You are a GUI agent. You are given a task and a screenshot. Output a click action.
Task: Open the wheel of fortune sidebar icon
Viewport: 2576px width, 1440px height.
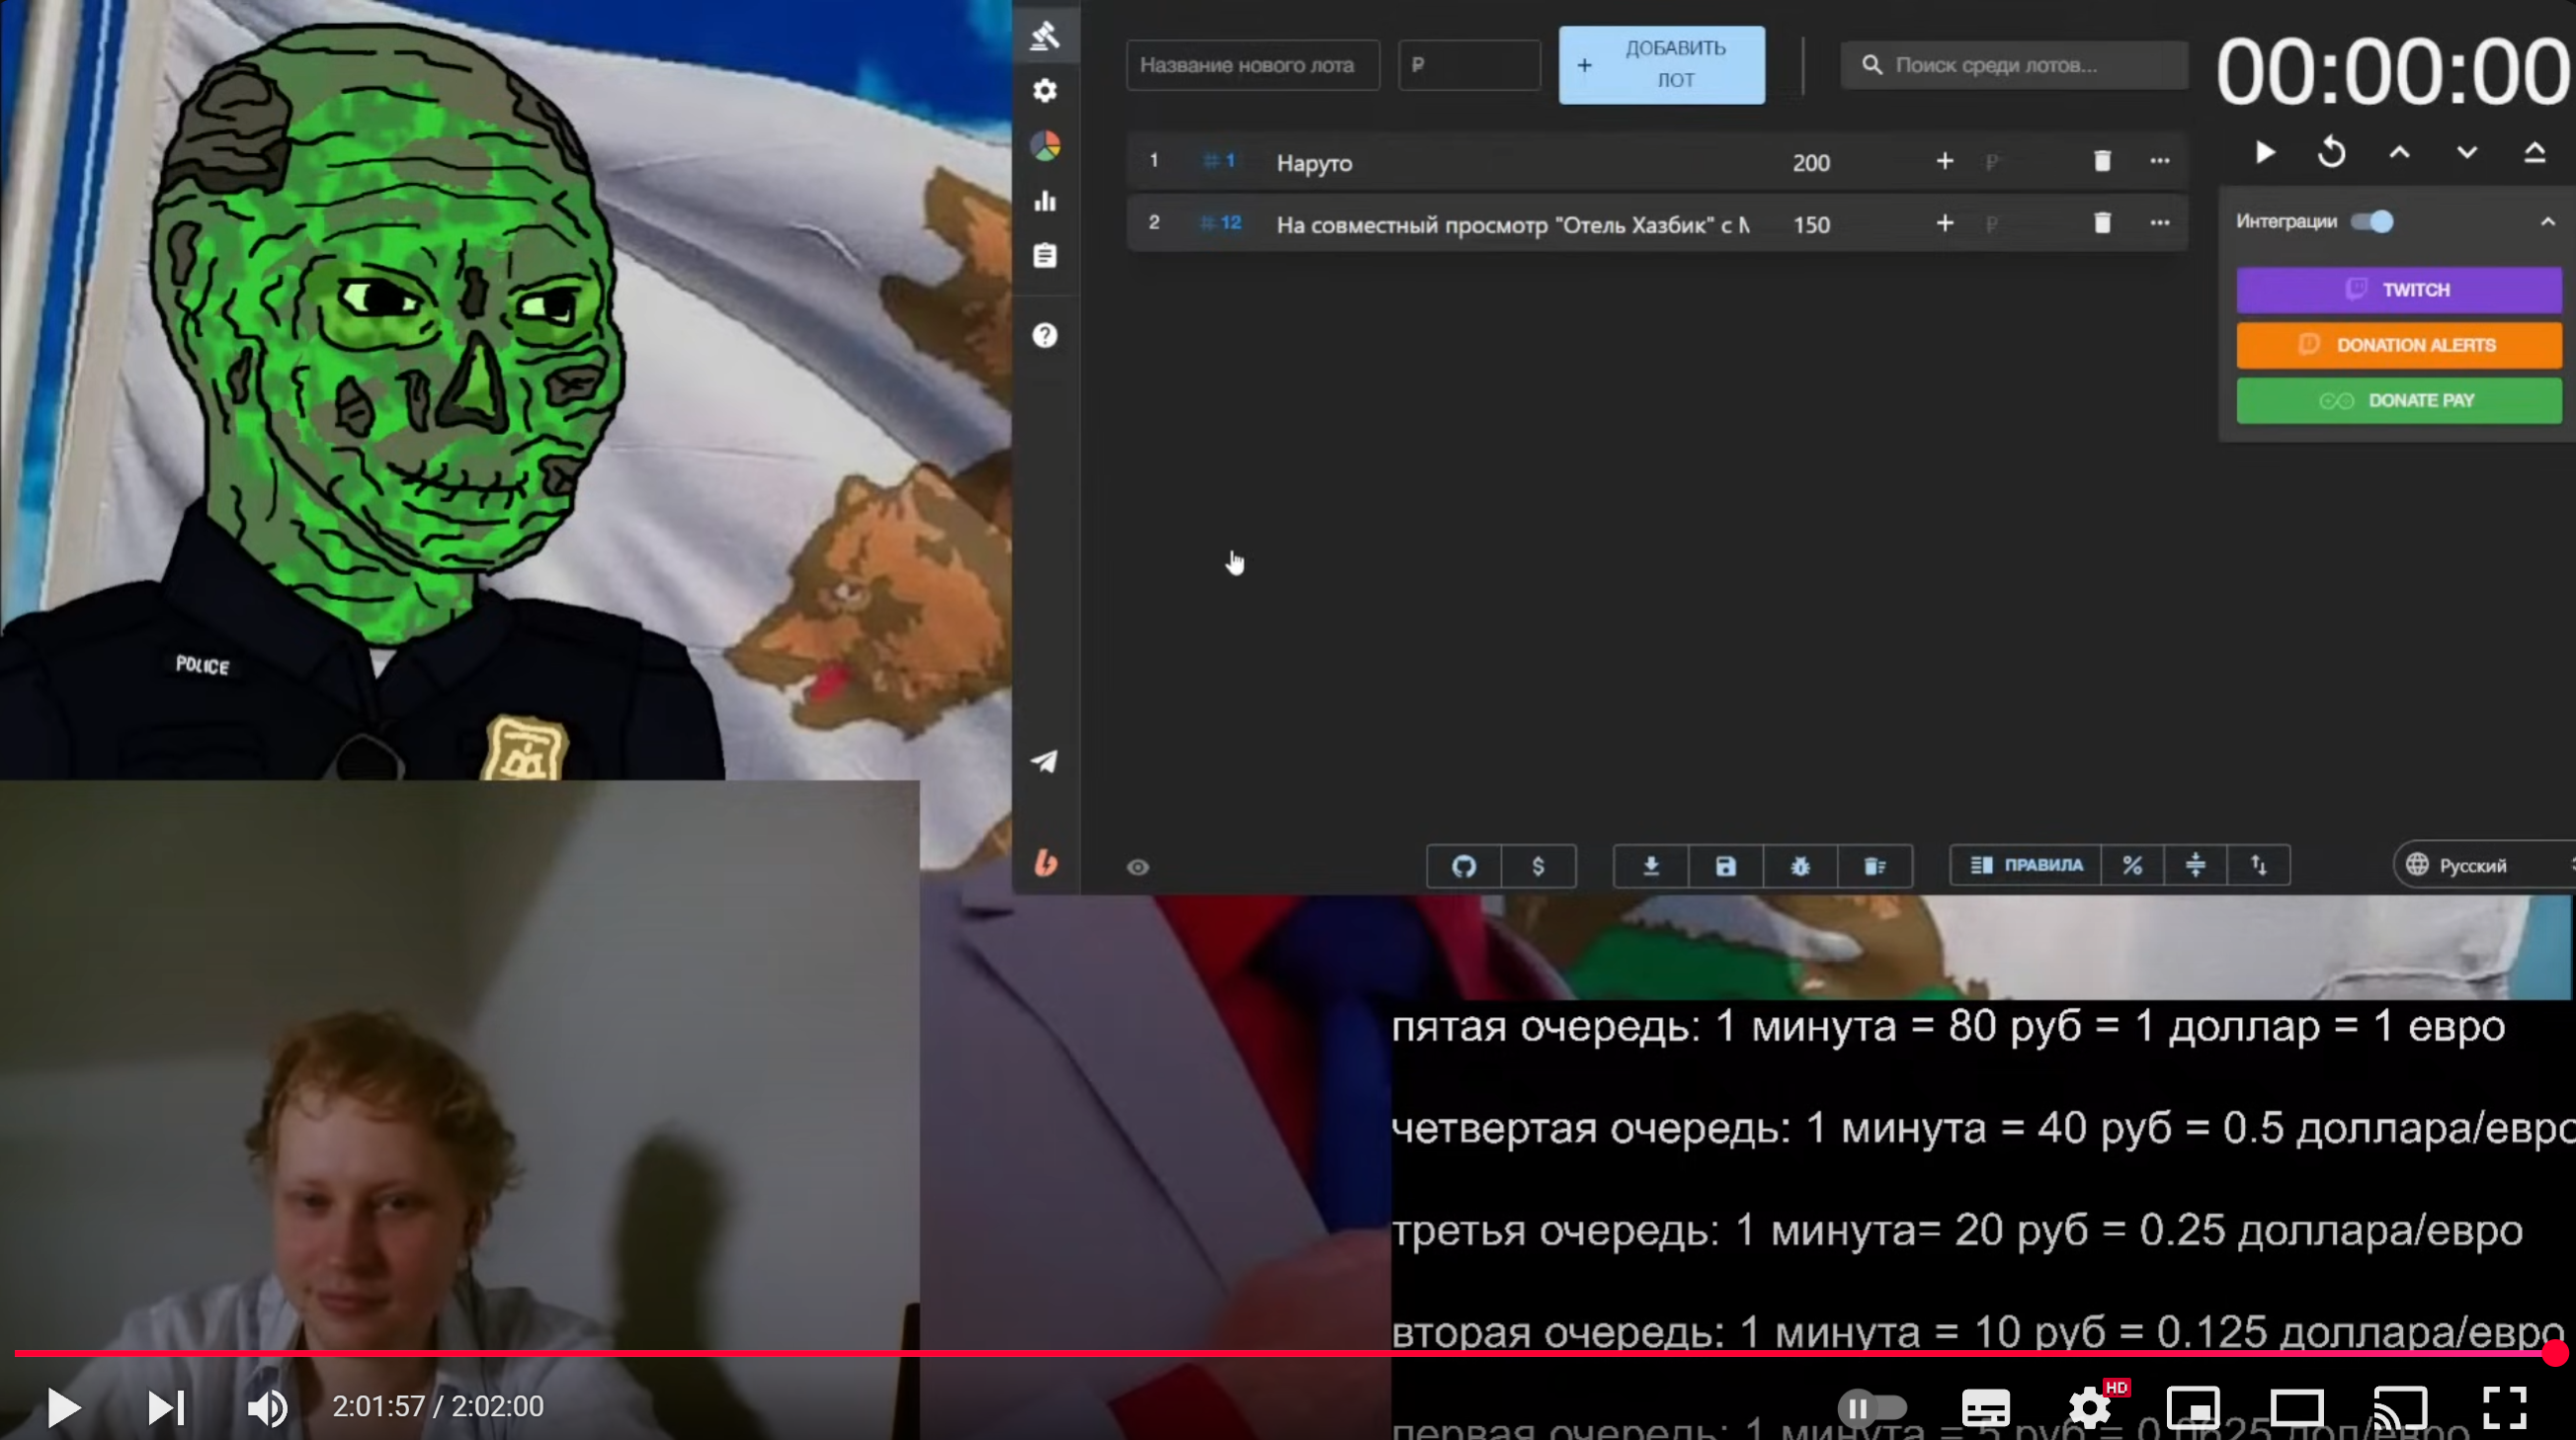(x=1045, y=146)
